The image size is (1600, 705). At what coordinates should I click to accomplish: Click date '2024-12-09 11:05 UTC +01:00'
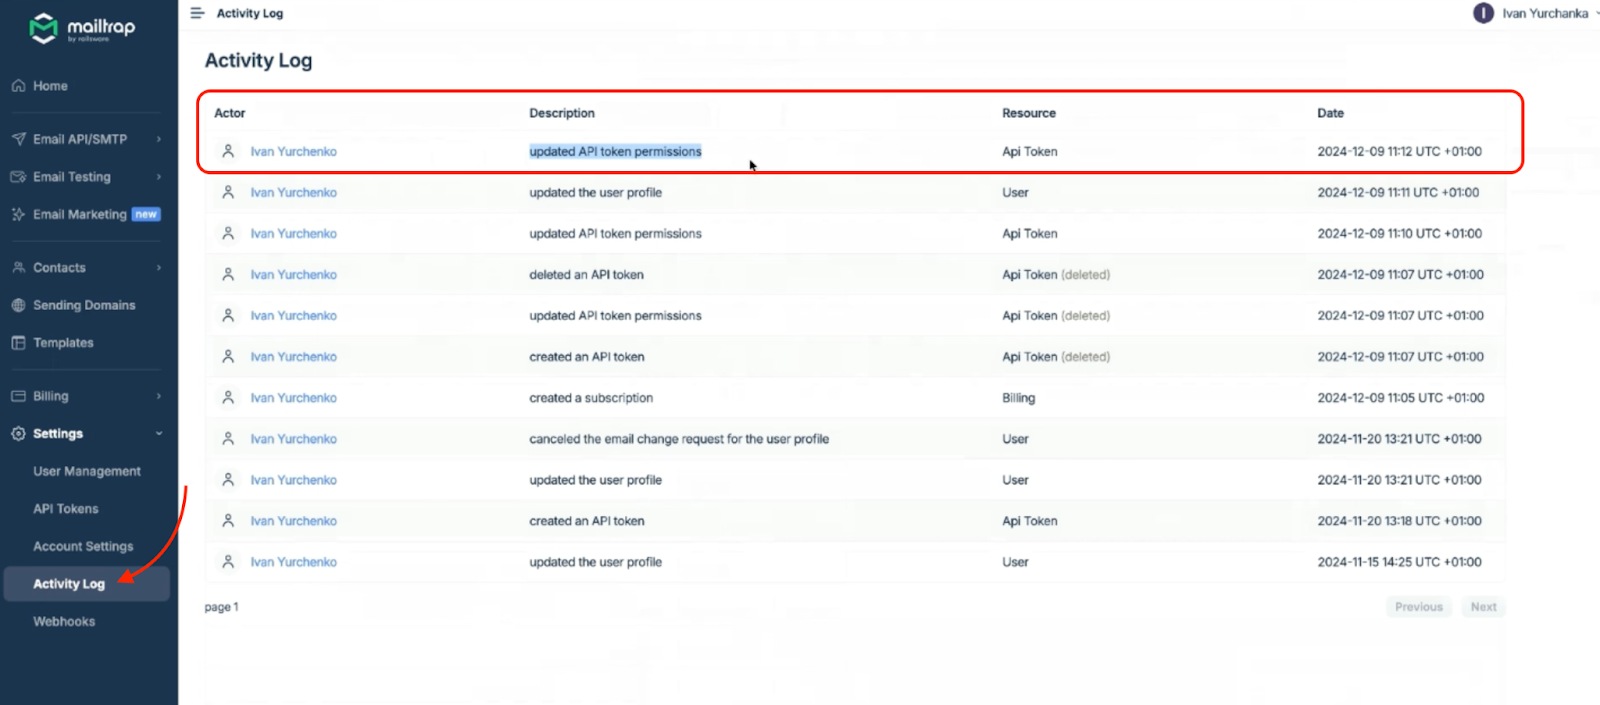coord(1400,398)
